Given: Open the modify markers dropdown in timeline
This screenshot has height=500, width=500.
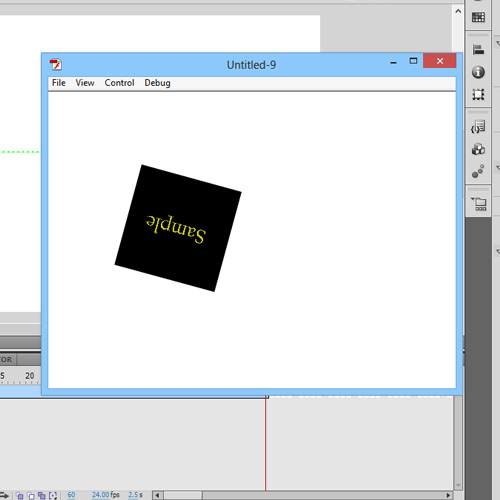Looking at the screenshot, I should (53, 496).
